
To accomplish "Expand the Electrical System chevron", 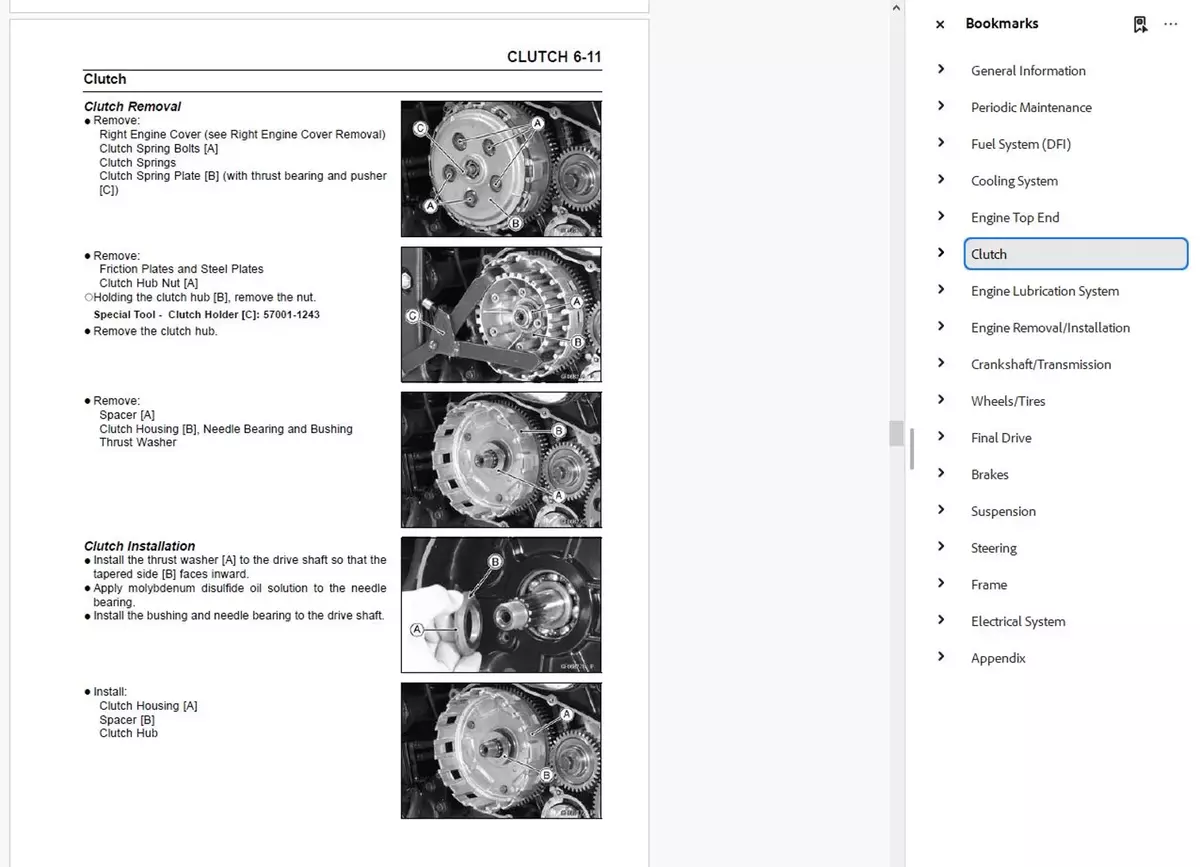I will 941,620.
